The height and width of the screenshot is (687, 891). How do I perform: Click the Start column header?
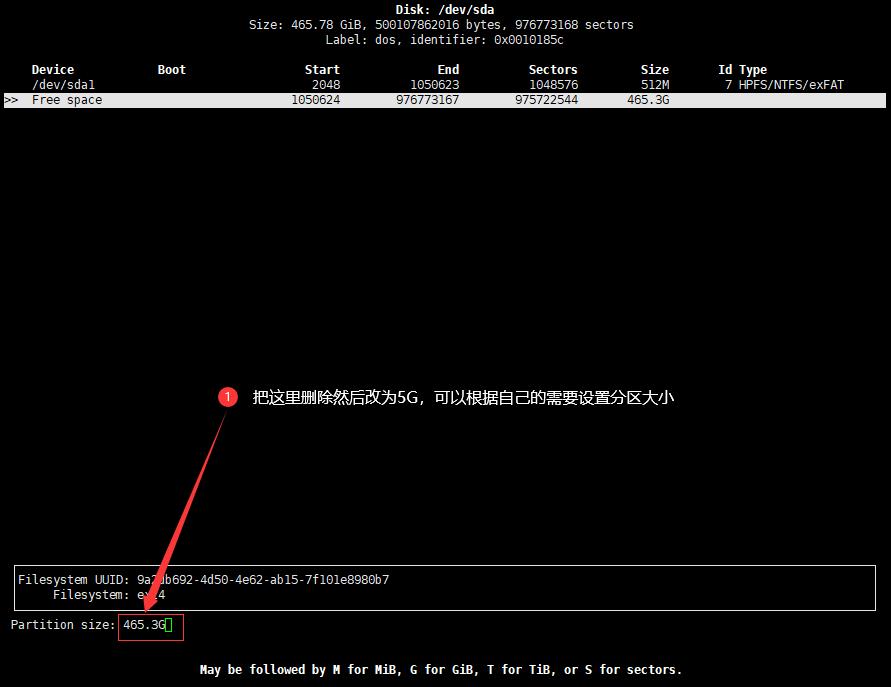pos(322,69)
